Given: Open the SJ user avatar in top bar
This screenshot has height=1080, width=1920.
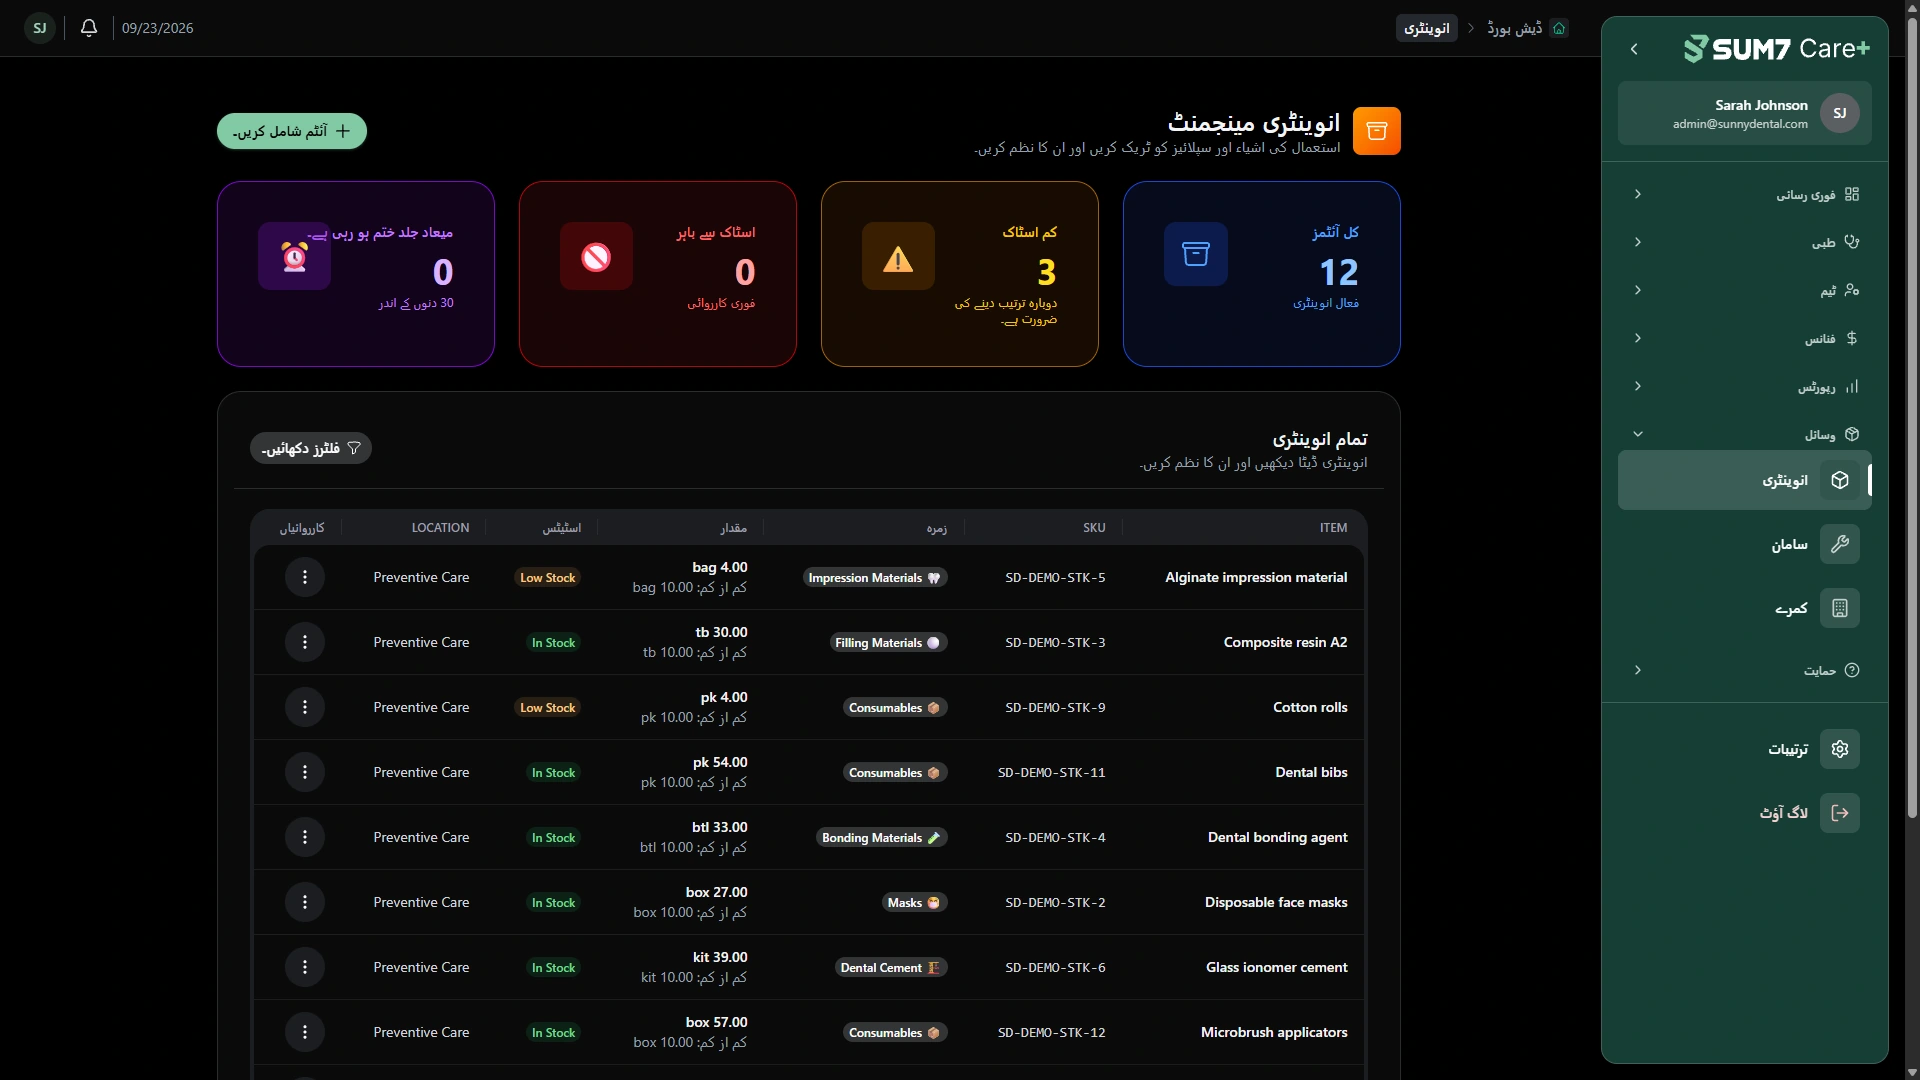Looking at the screenshot, I should coord(40,28).
